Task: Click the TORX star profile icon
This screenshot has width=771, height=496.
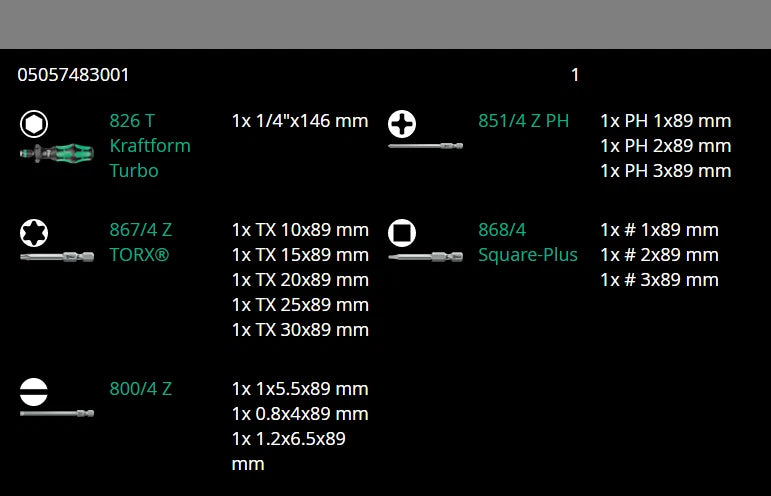Action: tap(33, 233)
